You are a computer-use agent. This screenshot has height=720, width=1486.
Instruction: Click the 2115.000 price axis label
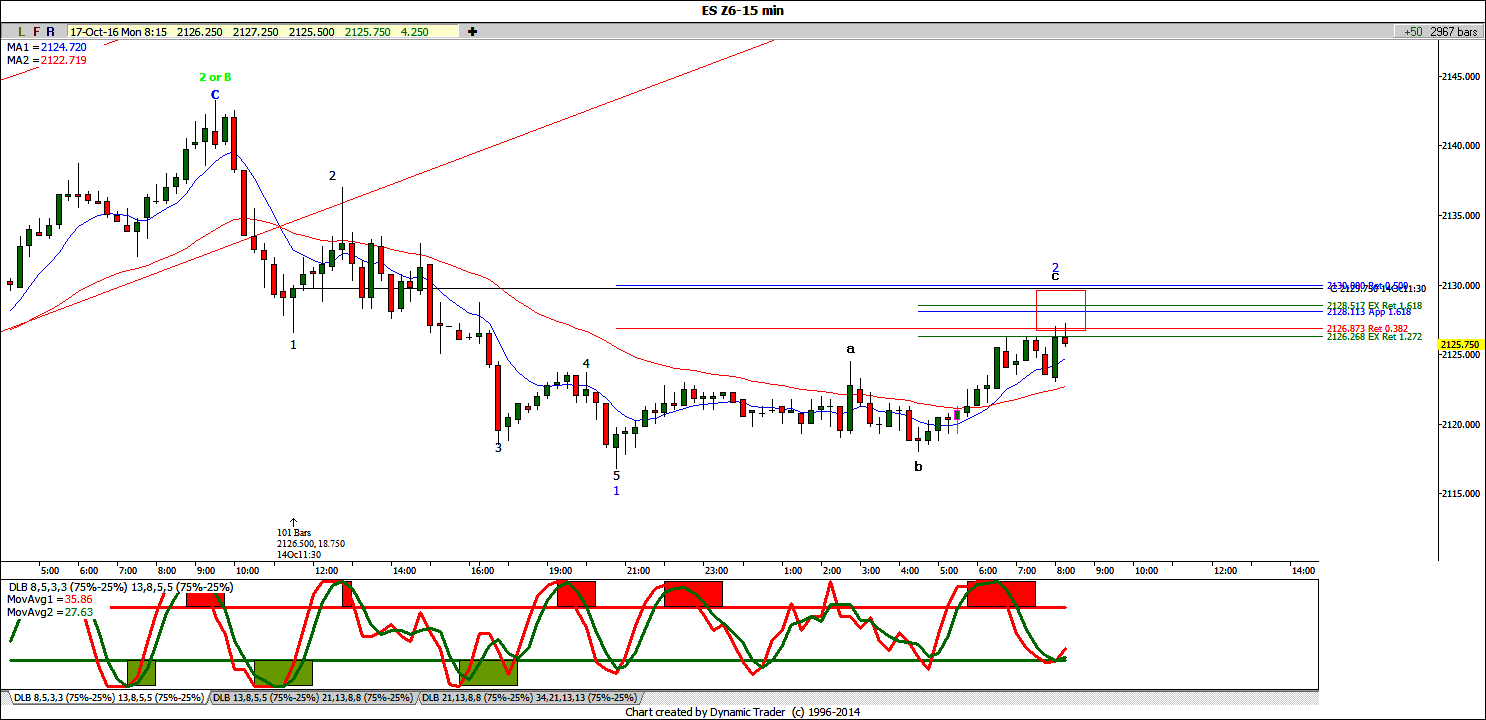[x=1459, y=494]
